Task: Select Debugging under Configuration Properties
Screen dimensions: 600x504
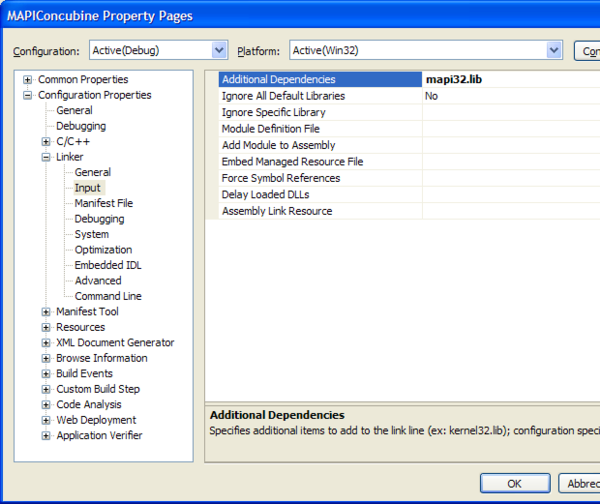Action: coord(80,127)
